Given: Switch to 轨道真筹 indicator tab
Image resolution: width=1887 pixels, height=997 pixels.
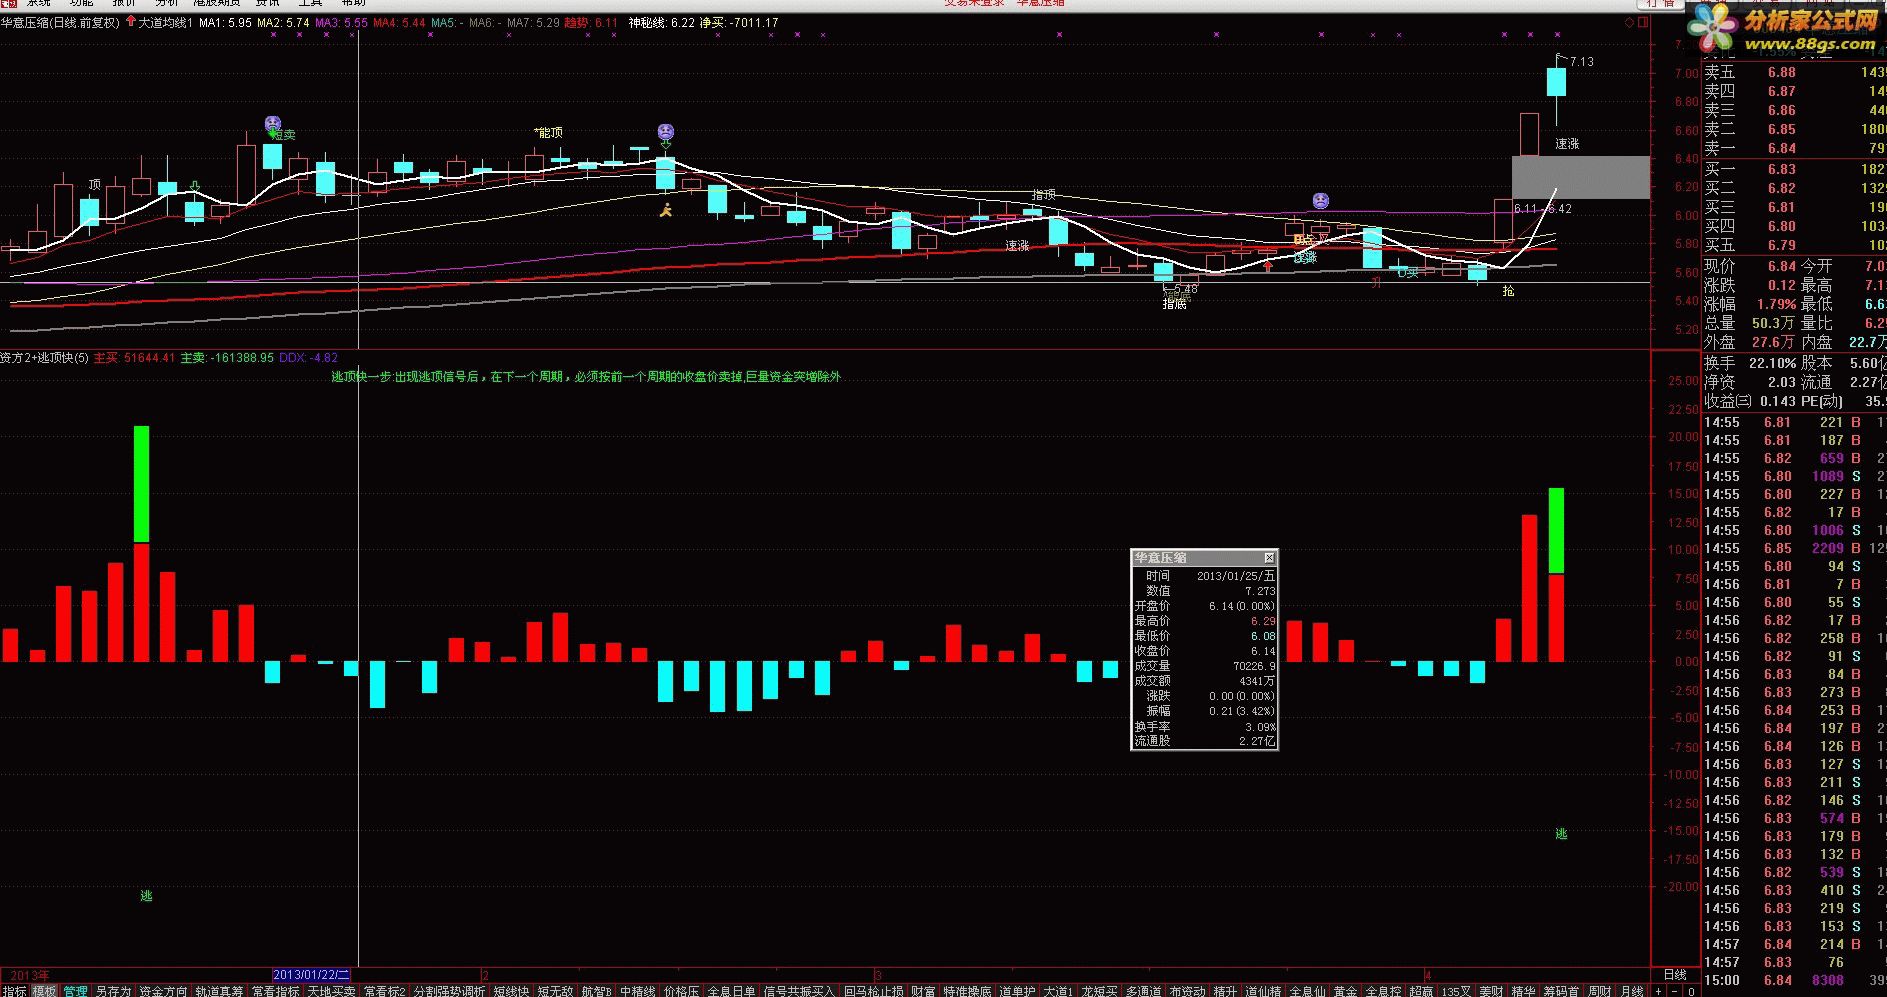Looking at the screenshot, I should [219, 991].
